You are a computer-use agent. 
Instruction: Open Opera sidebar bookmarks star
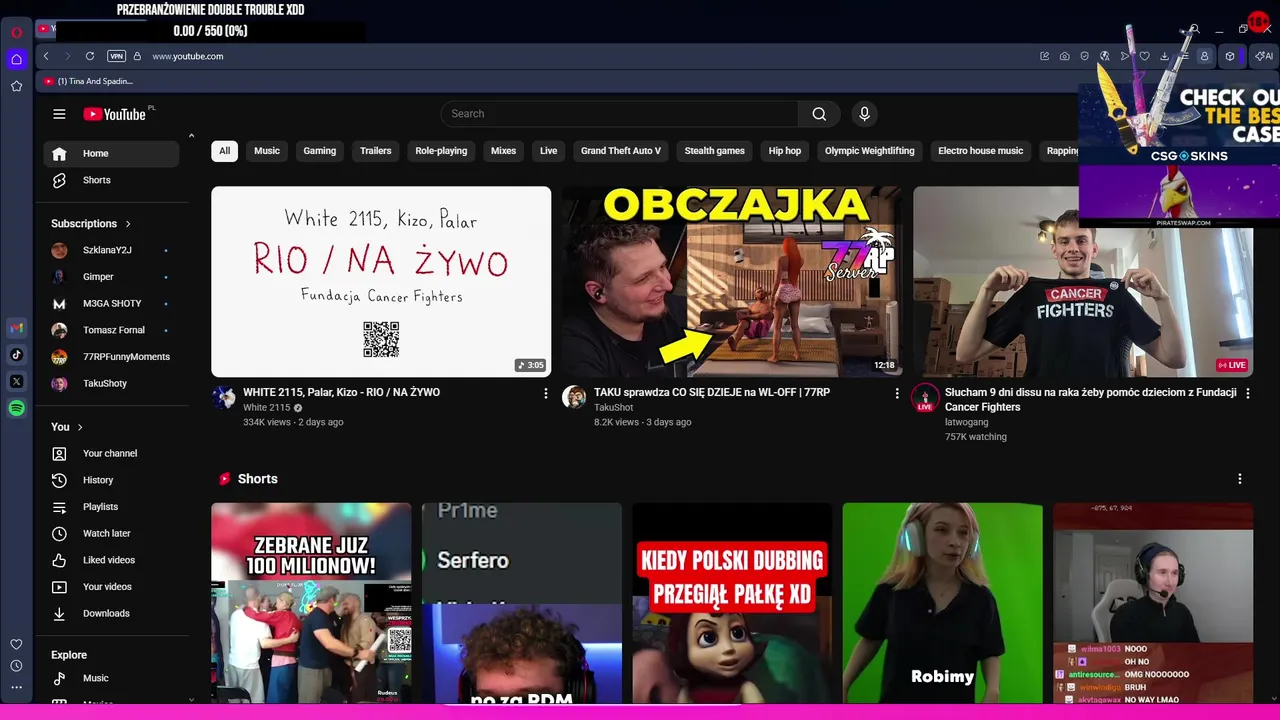[16, 86]
